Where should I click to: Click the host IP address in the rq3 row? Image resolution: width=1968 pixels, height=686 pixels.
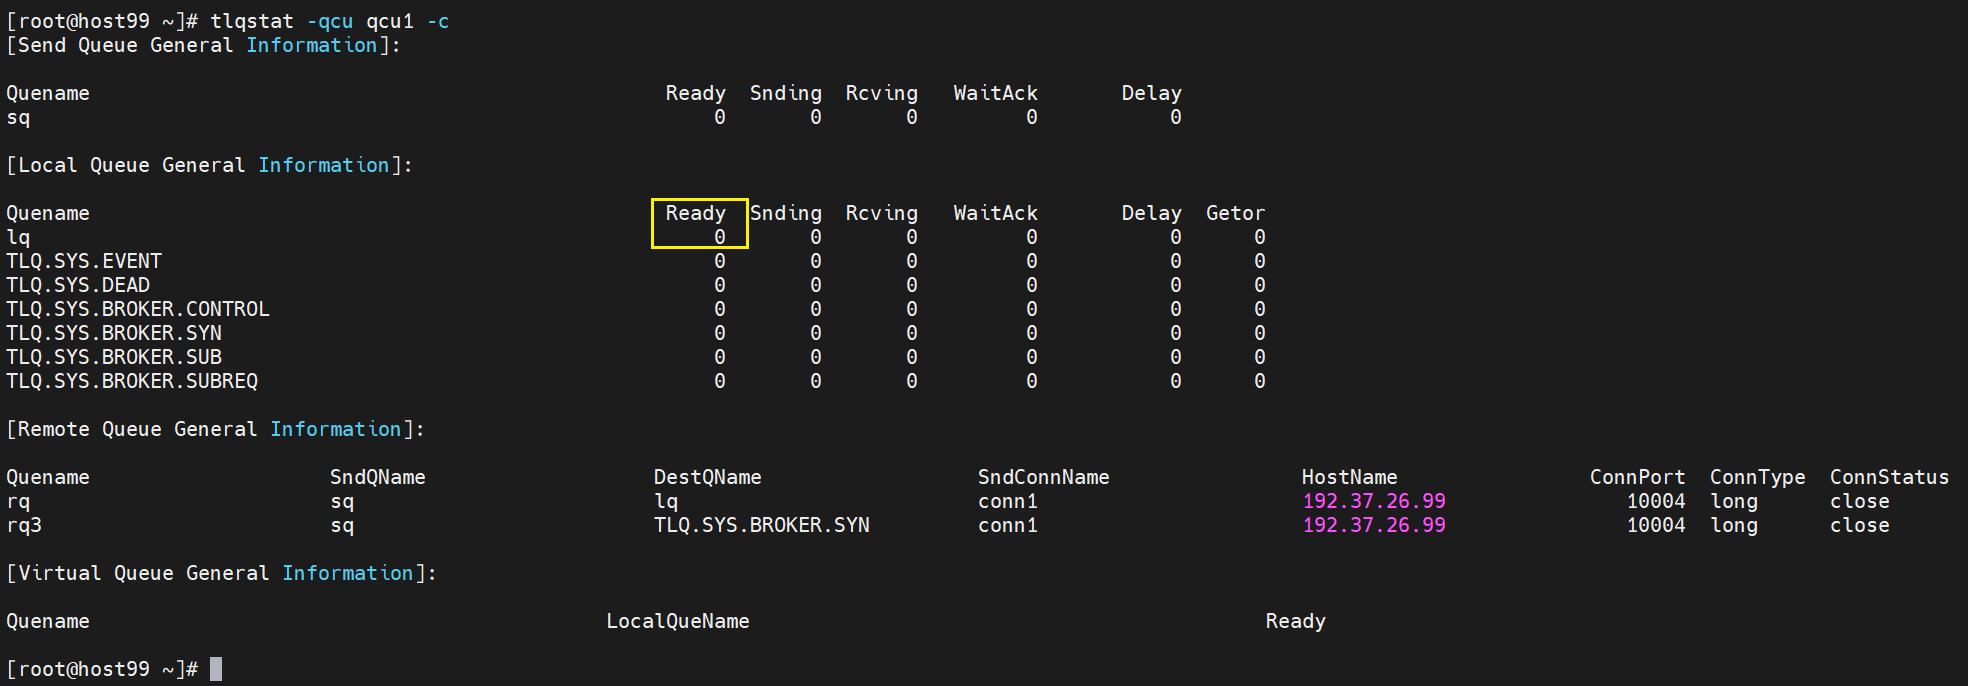pos(1373,525)
